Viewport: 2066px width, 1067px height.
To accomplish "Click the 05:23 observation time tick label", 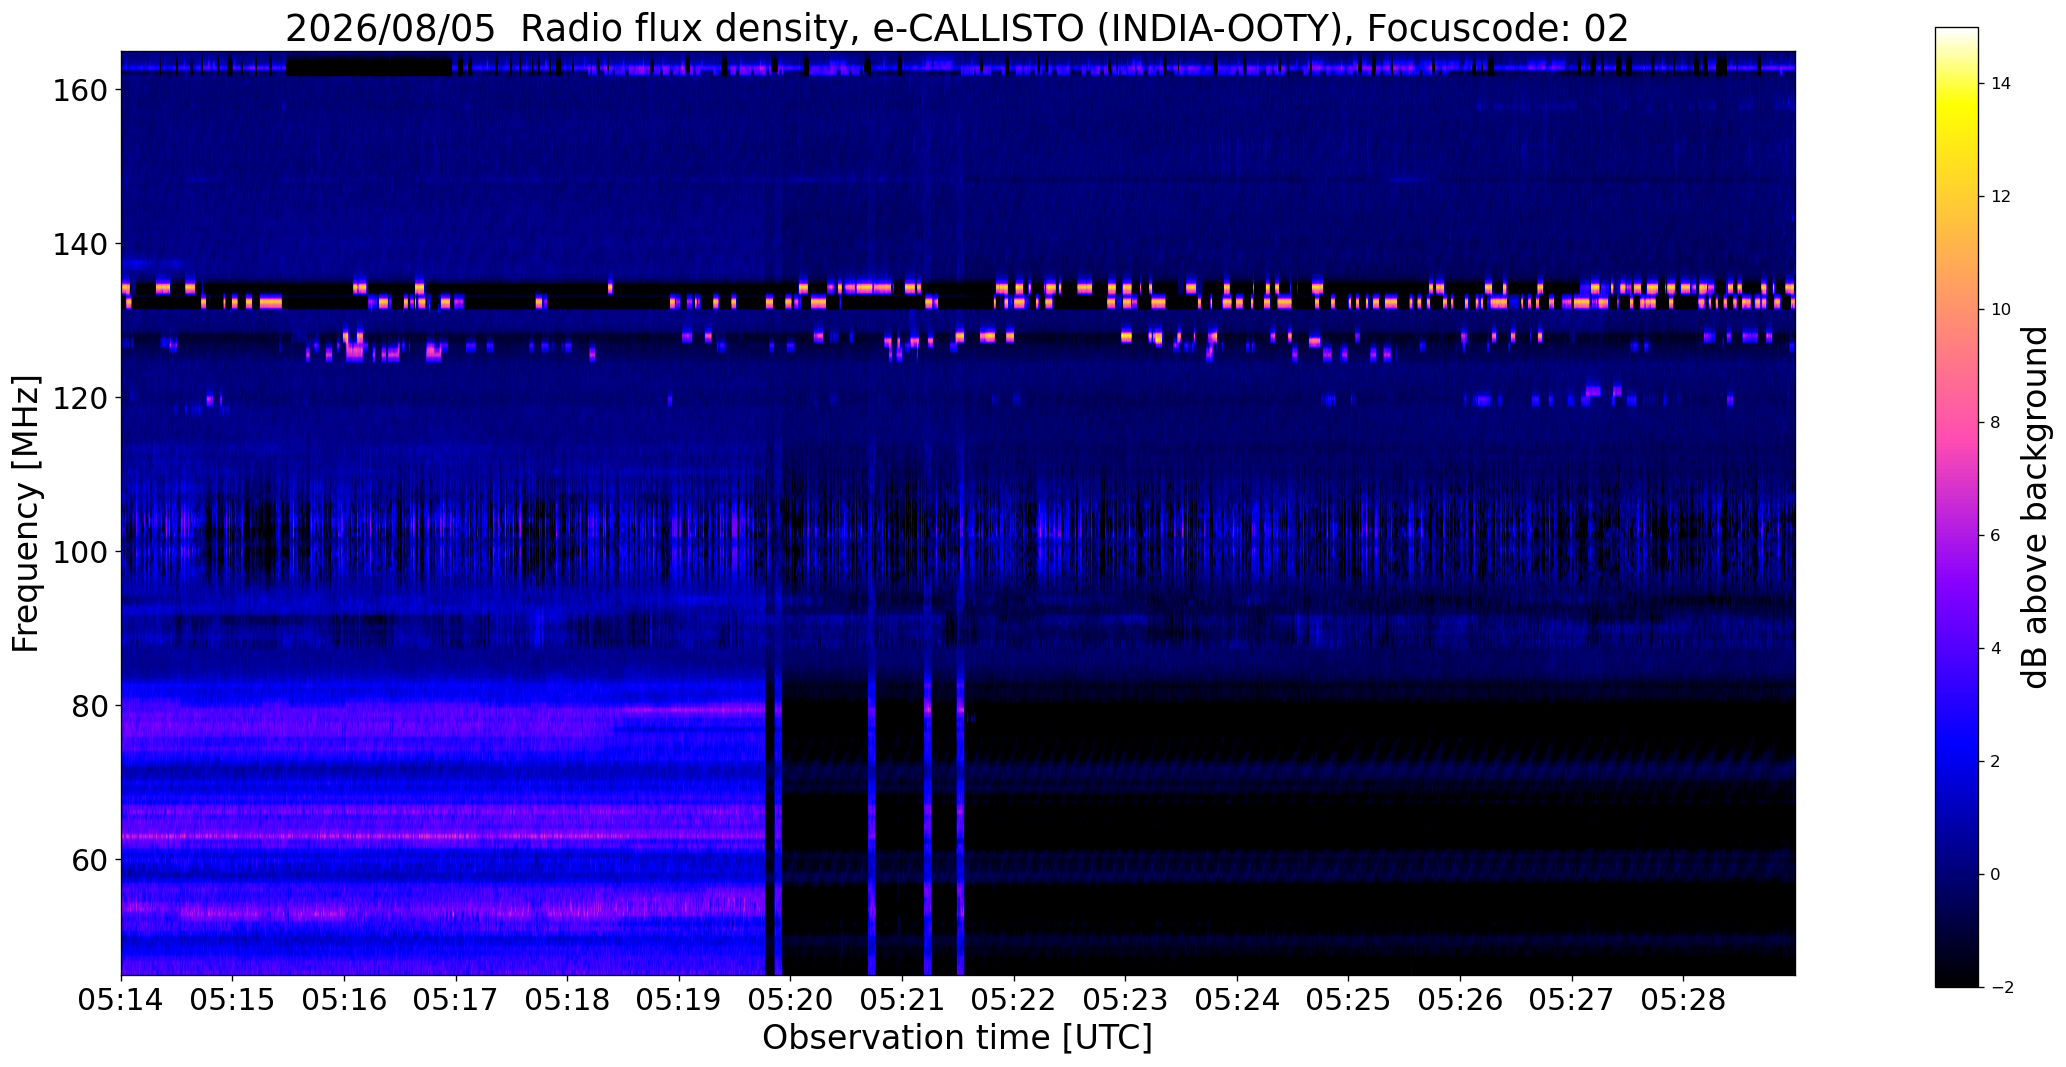I will click(1126, 1001).
